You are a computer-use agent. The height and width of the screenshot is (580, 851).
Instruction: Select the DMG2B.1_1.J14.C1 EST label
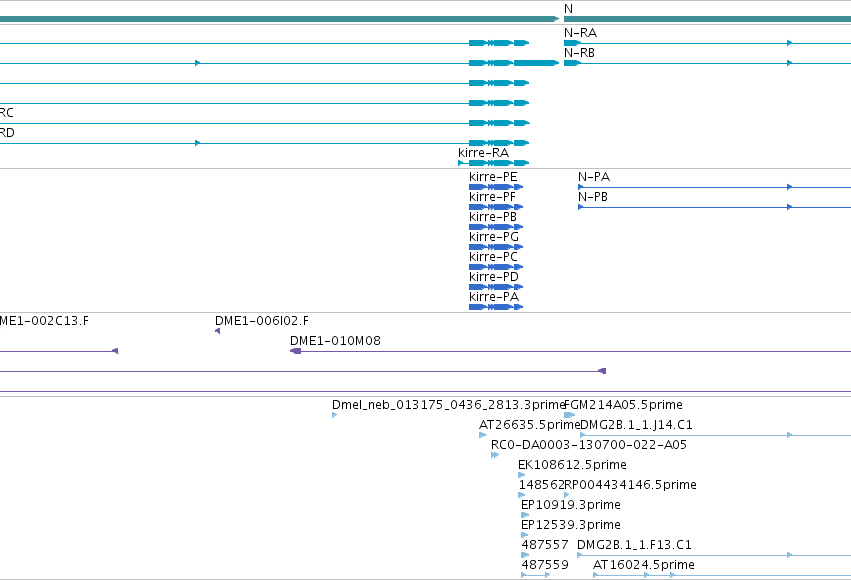coord(636,425)
